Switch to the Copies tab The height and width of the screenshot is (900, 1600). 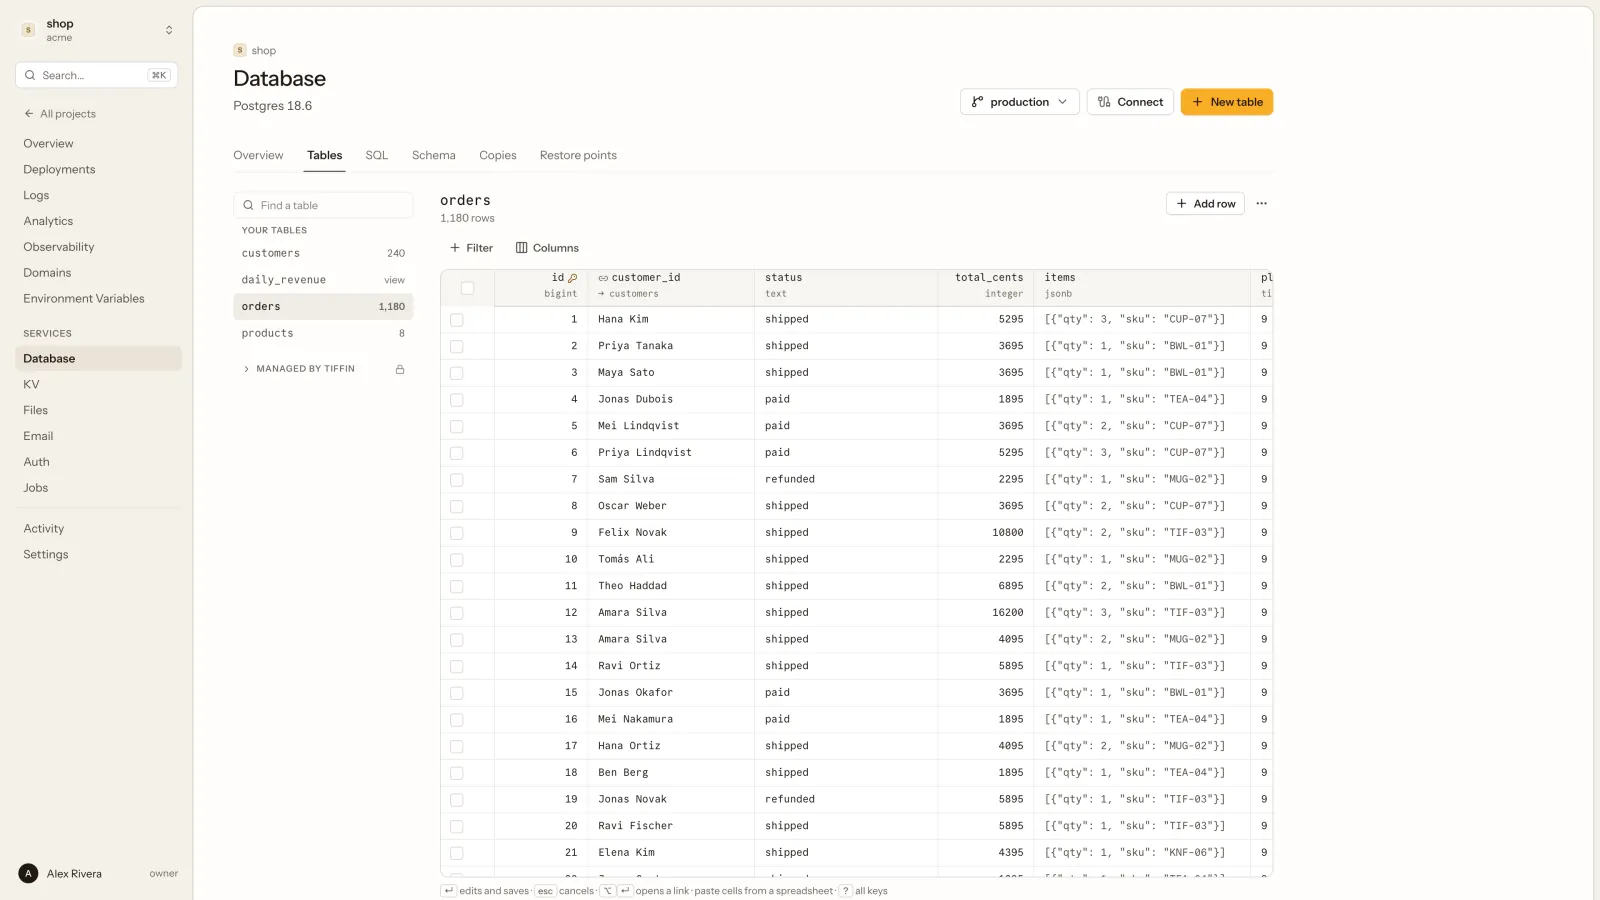click(x=497, y=155)
